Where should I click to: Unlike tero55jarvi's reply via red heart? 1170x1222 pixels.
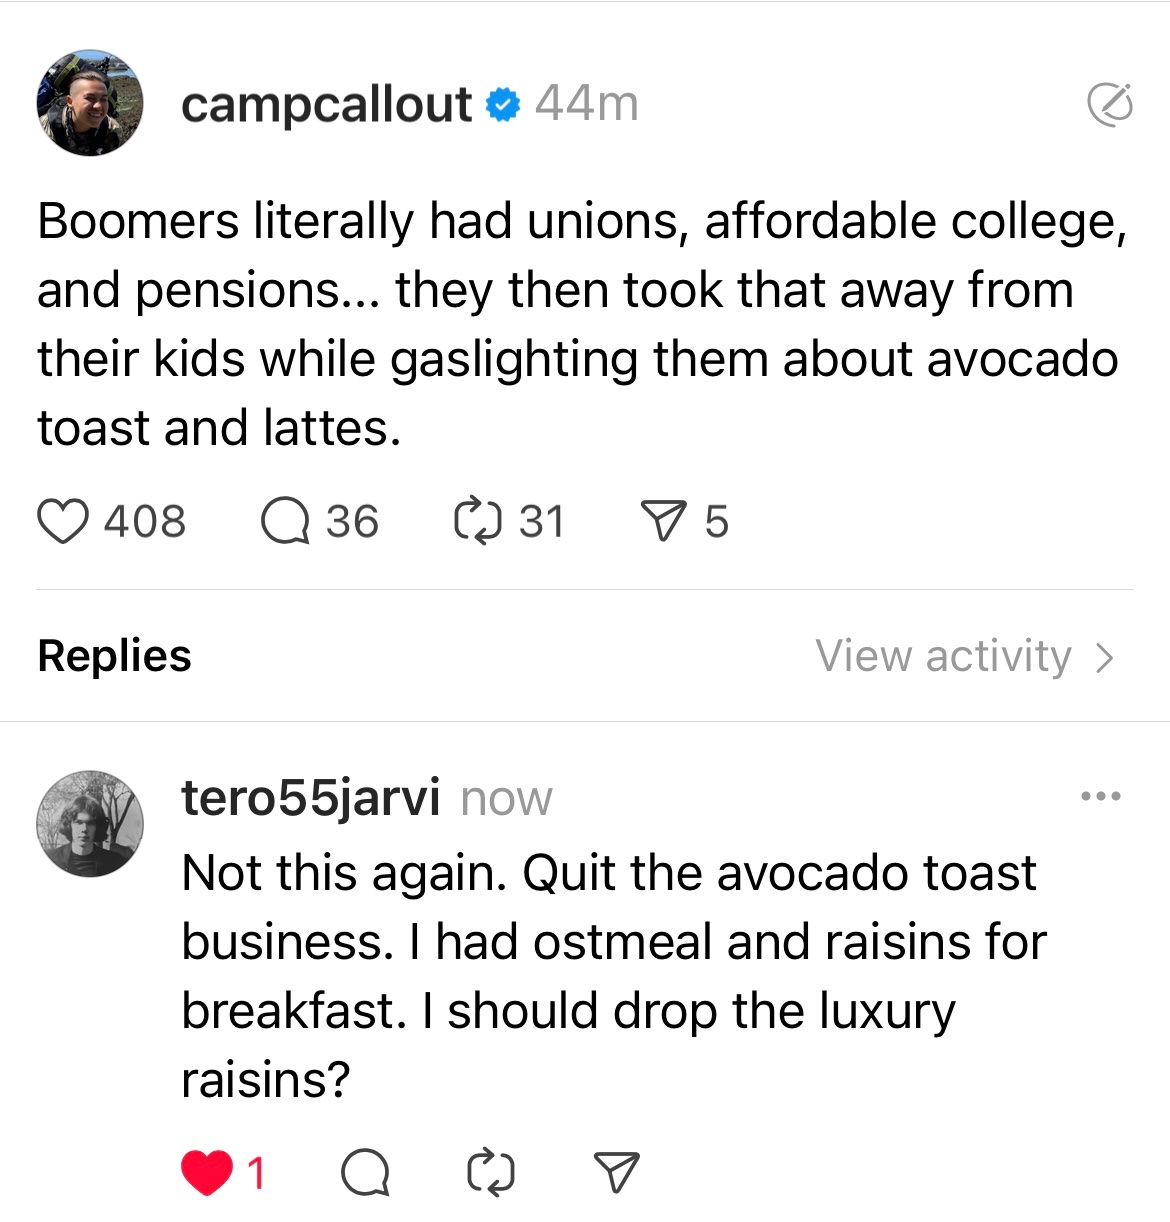point(207,1172)
